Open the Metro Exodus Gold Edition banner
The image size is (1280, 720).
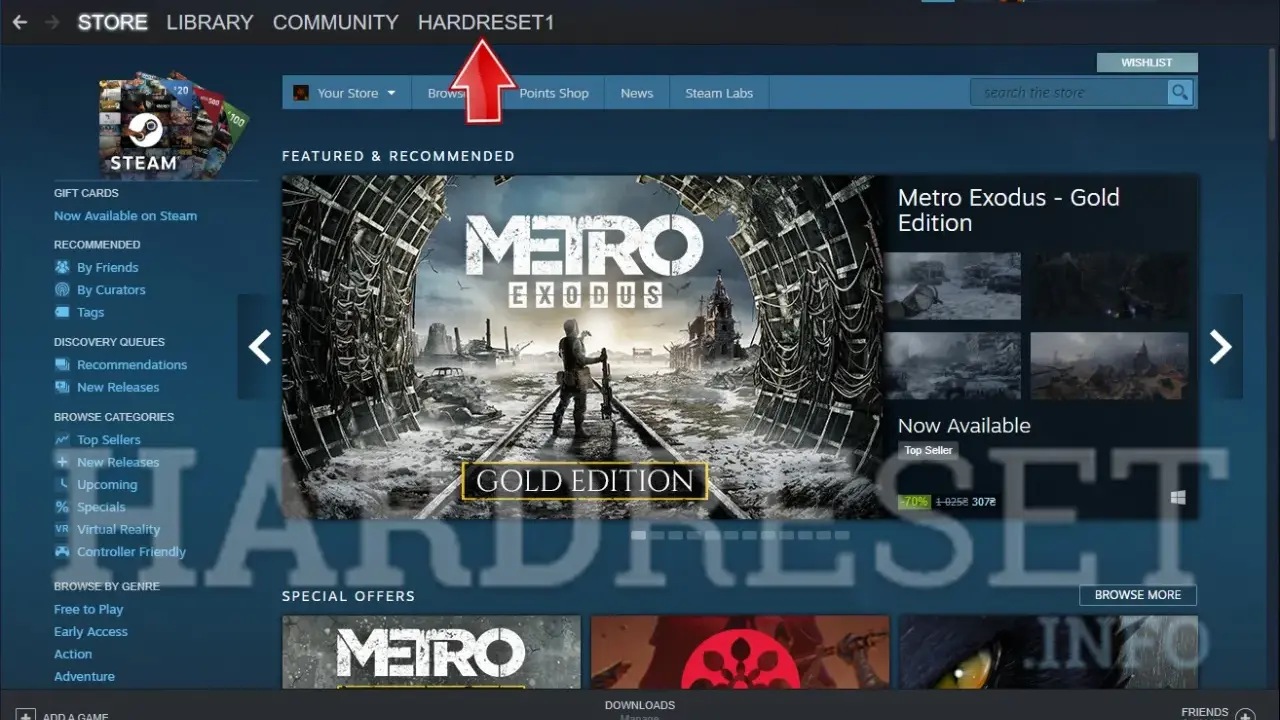coord(584,347)
